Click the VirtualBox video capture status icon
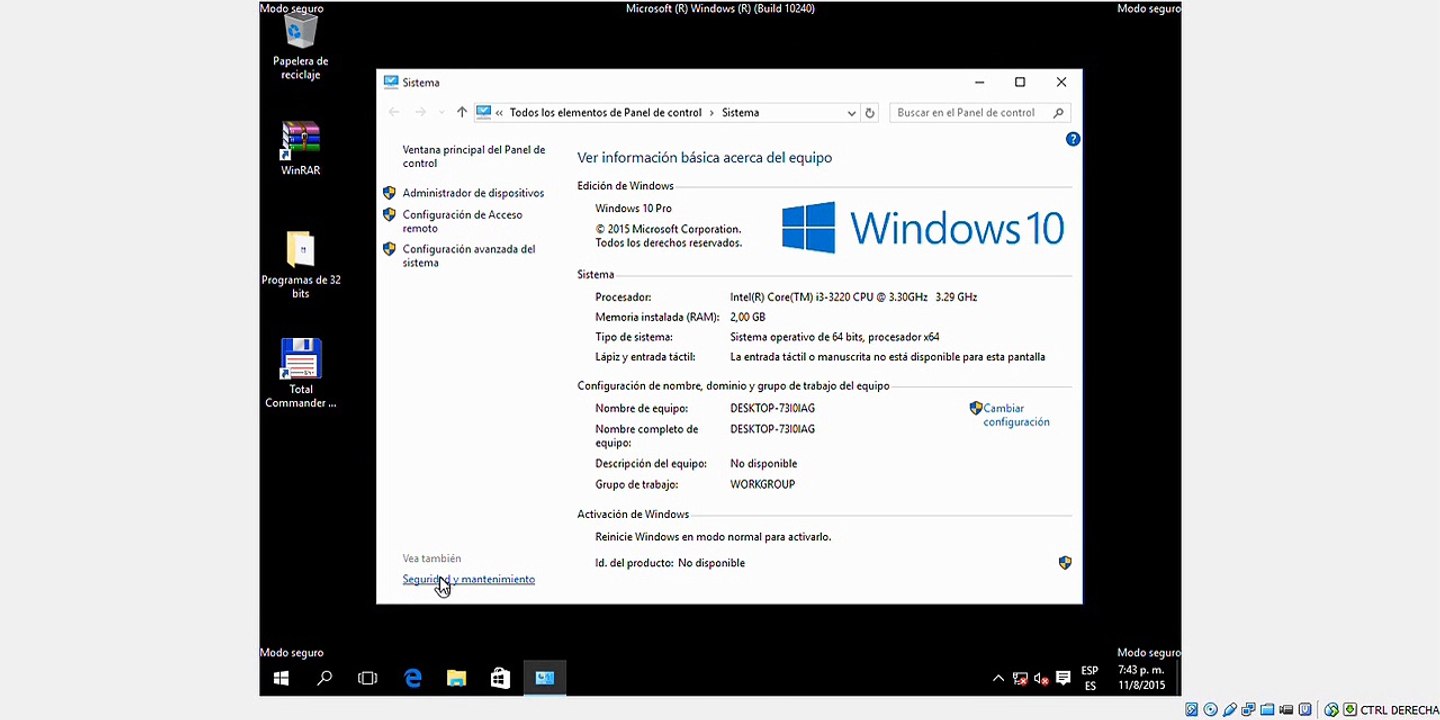The width and height of the screenshot is (1440, 720). [1286, 710]
